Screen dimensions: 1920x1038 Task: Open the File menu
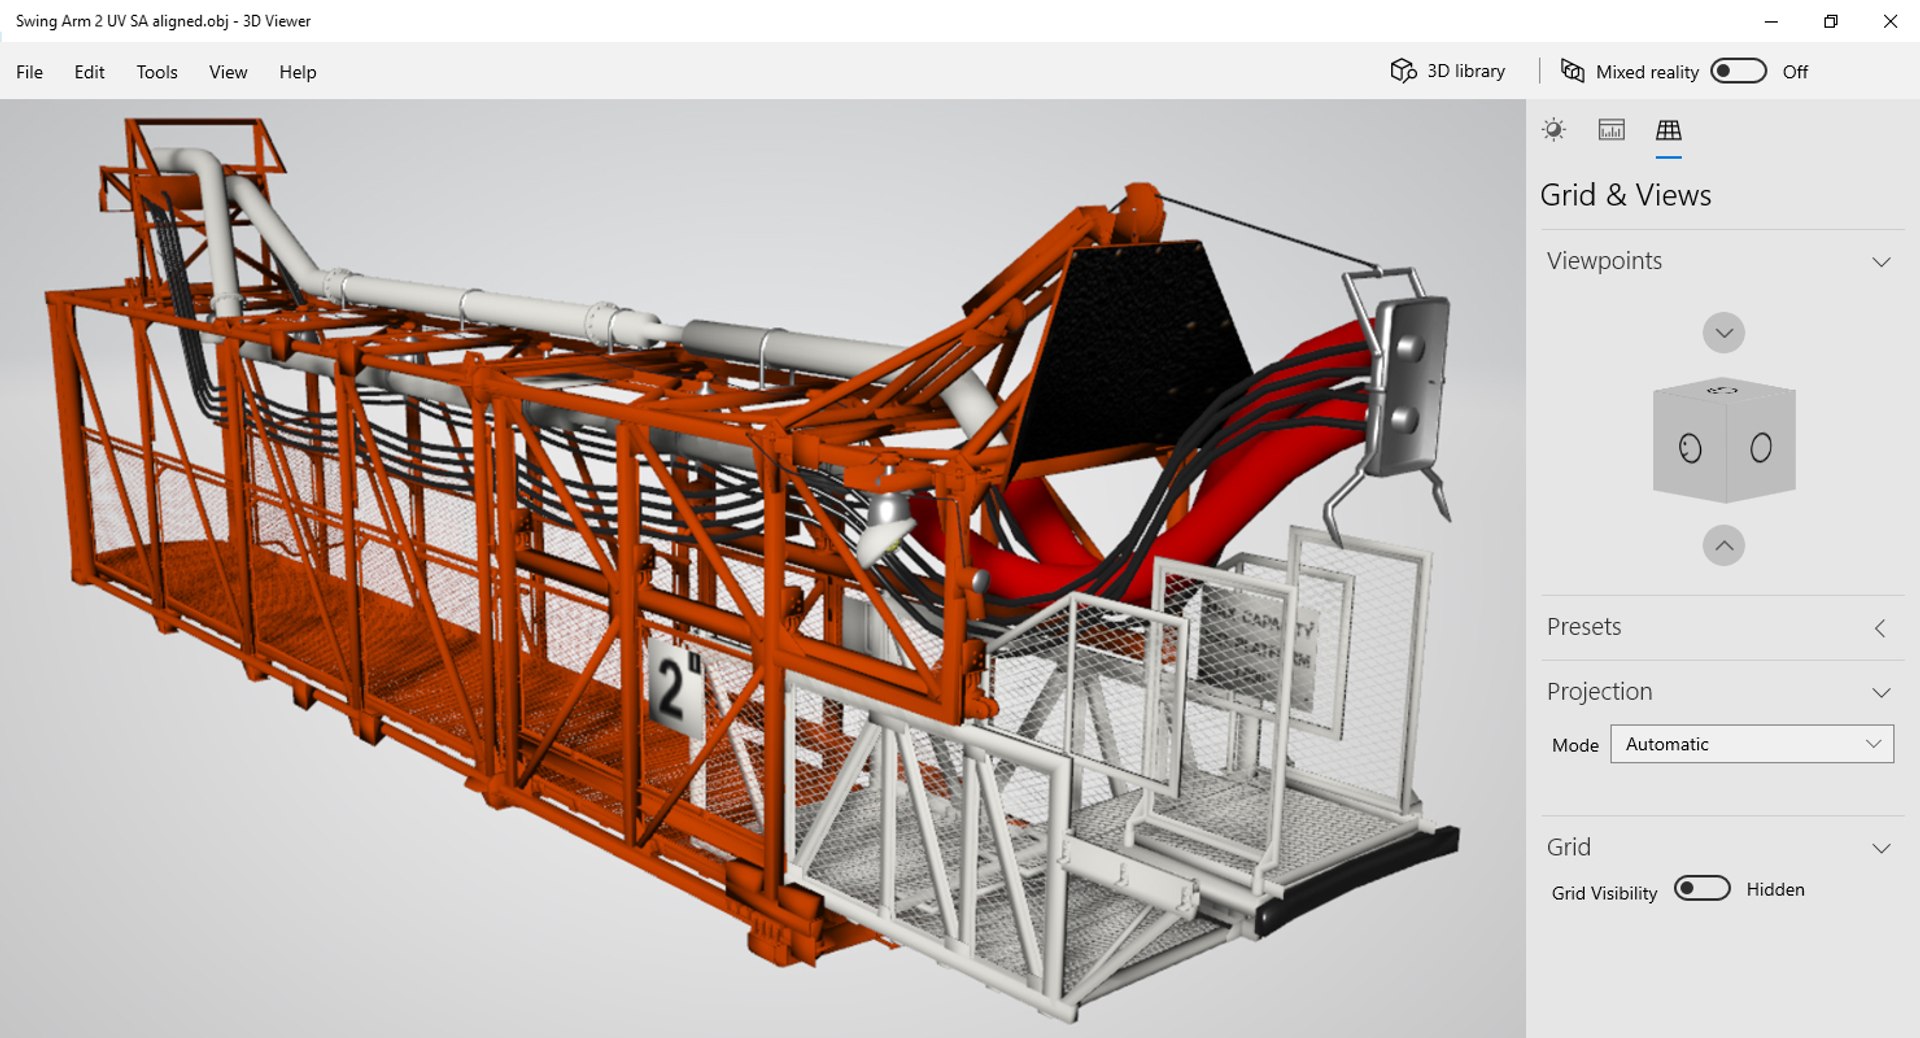(x=30, y=72)
